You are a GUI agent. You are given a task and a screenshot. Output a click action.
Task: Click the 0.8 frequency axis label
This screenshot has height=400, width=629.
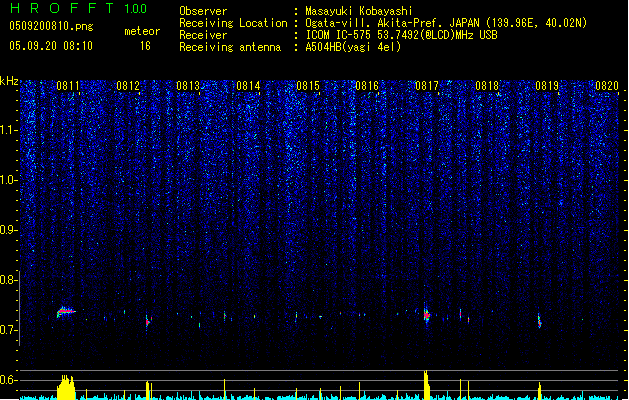coord(8,280)
